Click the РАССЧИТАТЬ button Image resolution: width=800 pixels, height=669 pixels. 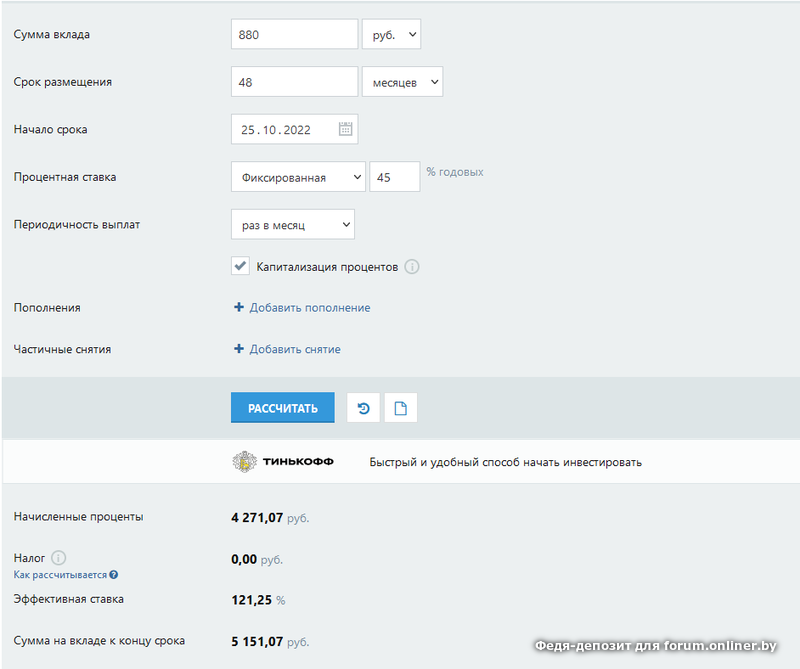point(283,407)
